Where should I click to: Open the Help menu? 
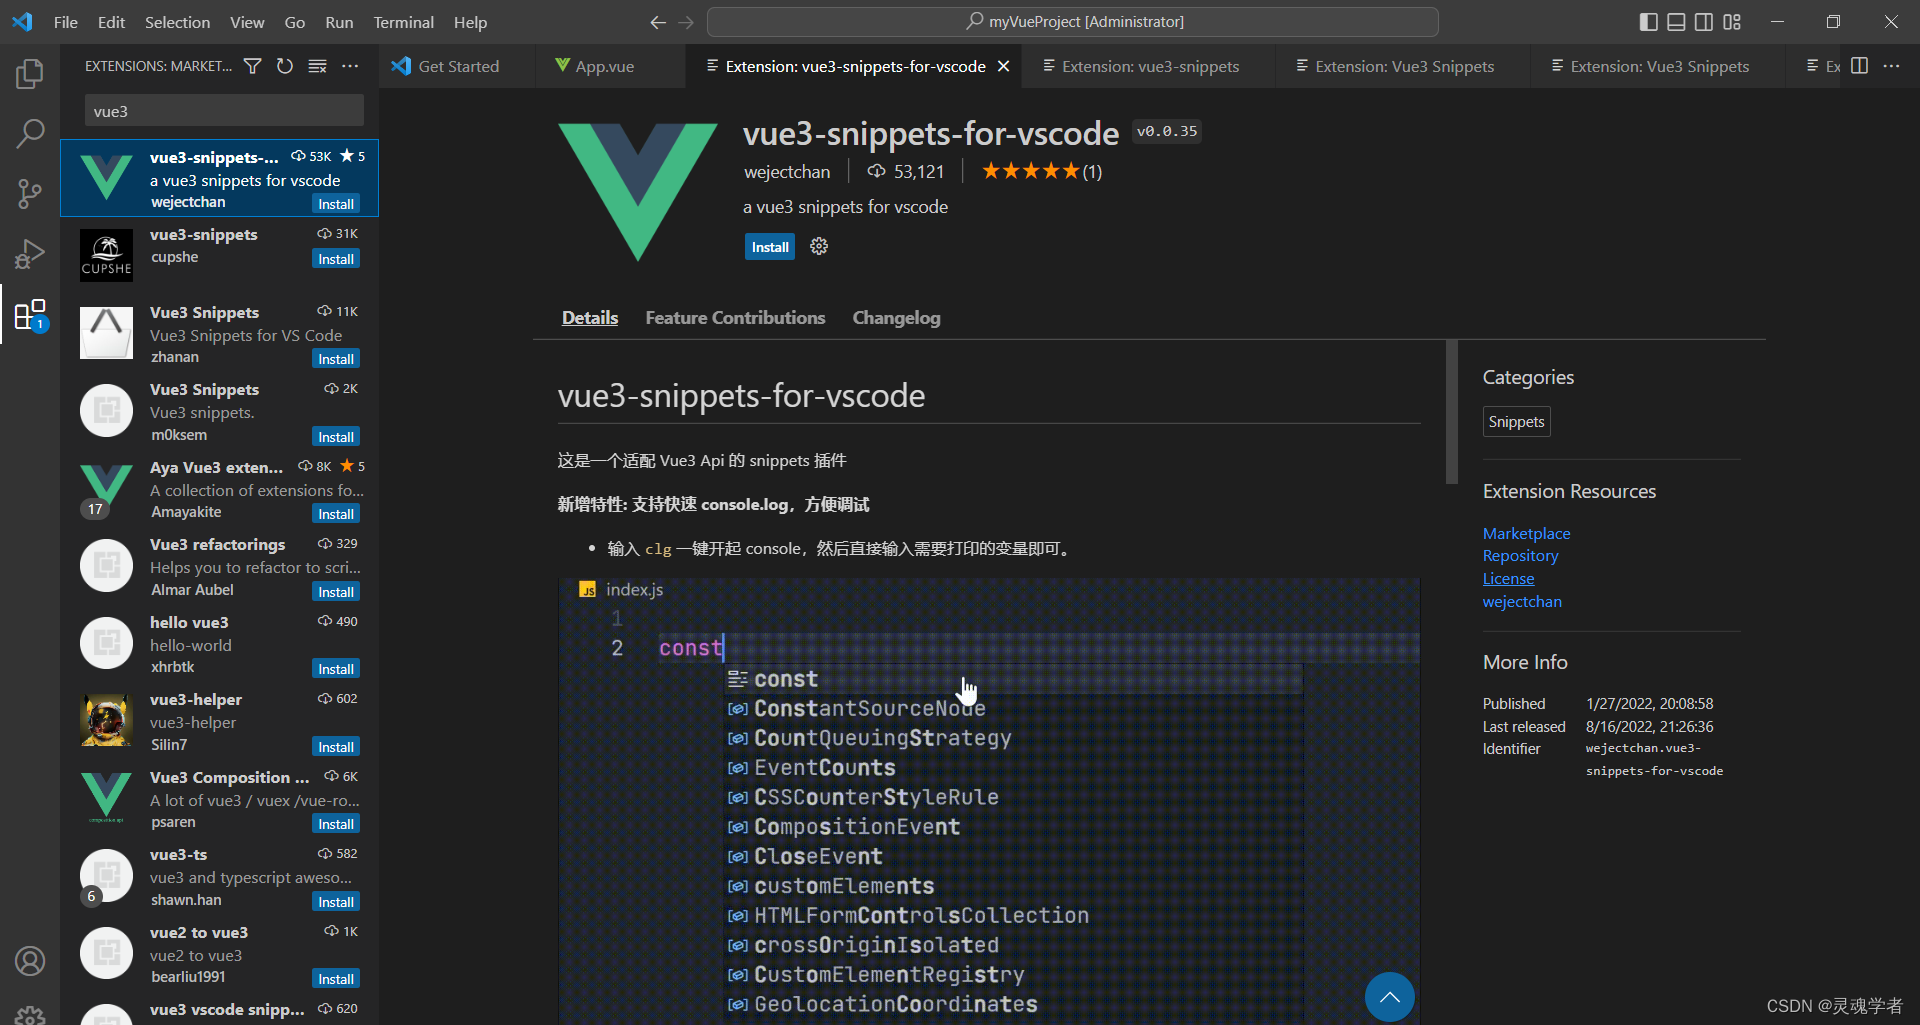(x=470, y=22)
